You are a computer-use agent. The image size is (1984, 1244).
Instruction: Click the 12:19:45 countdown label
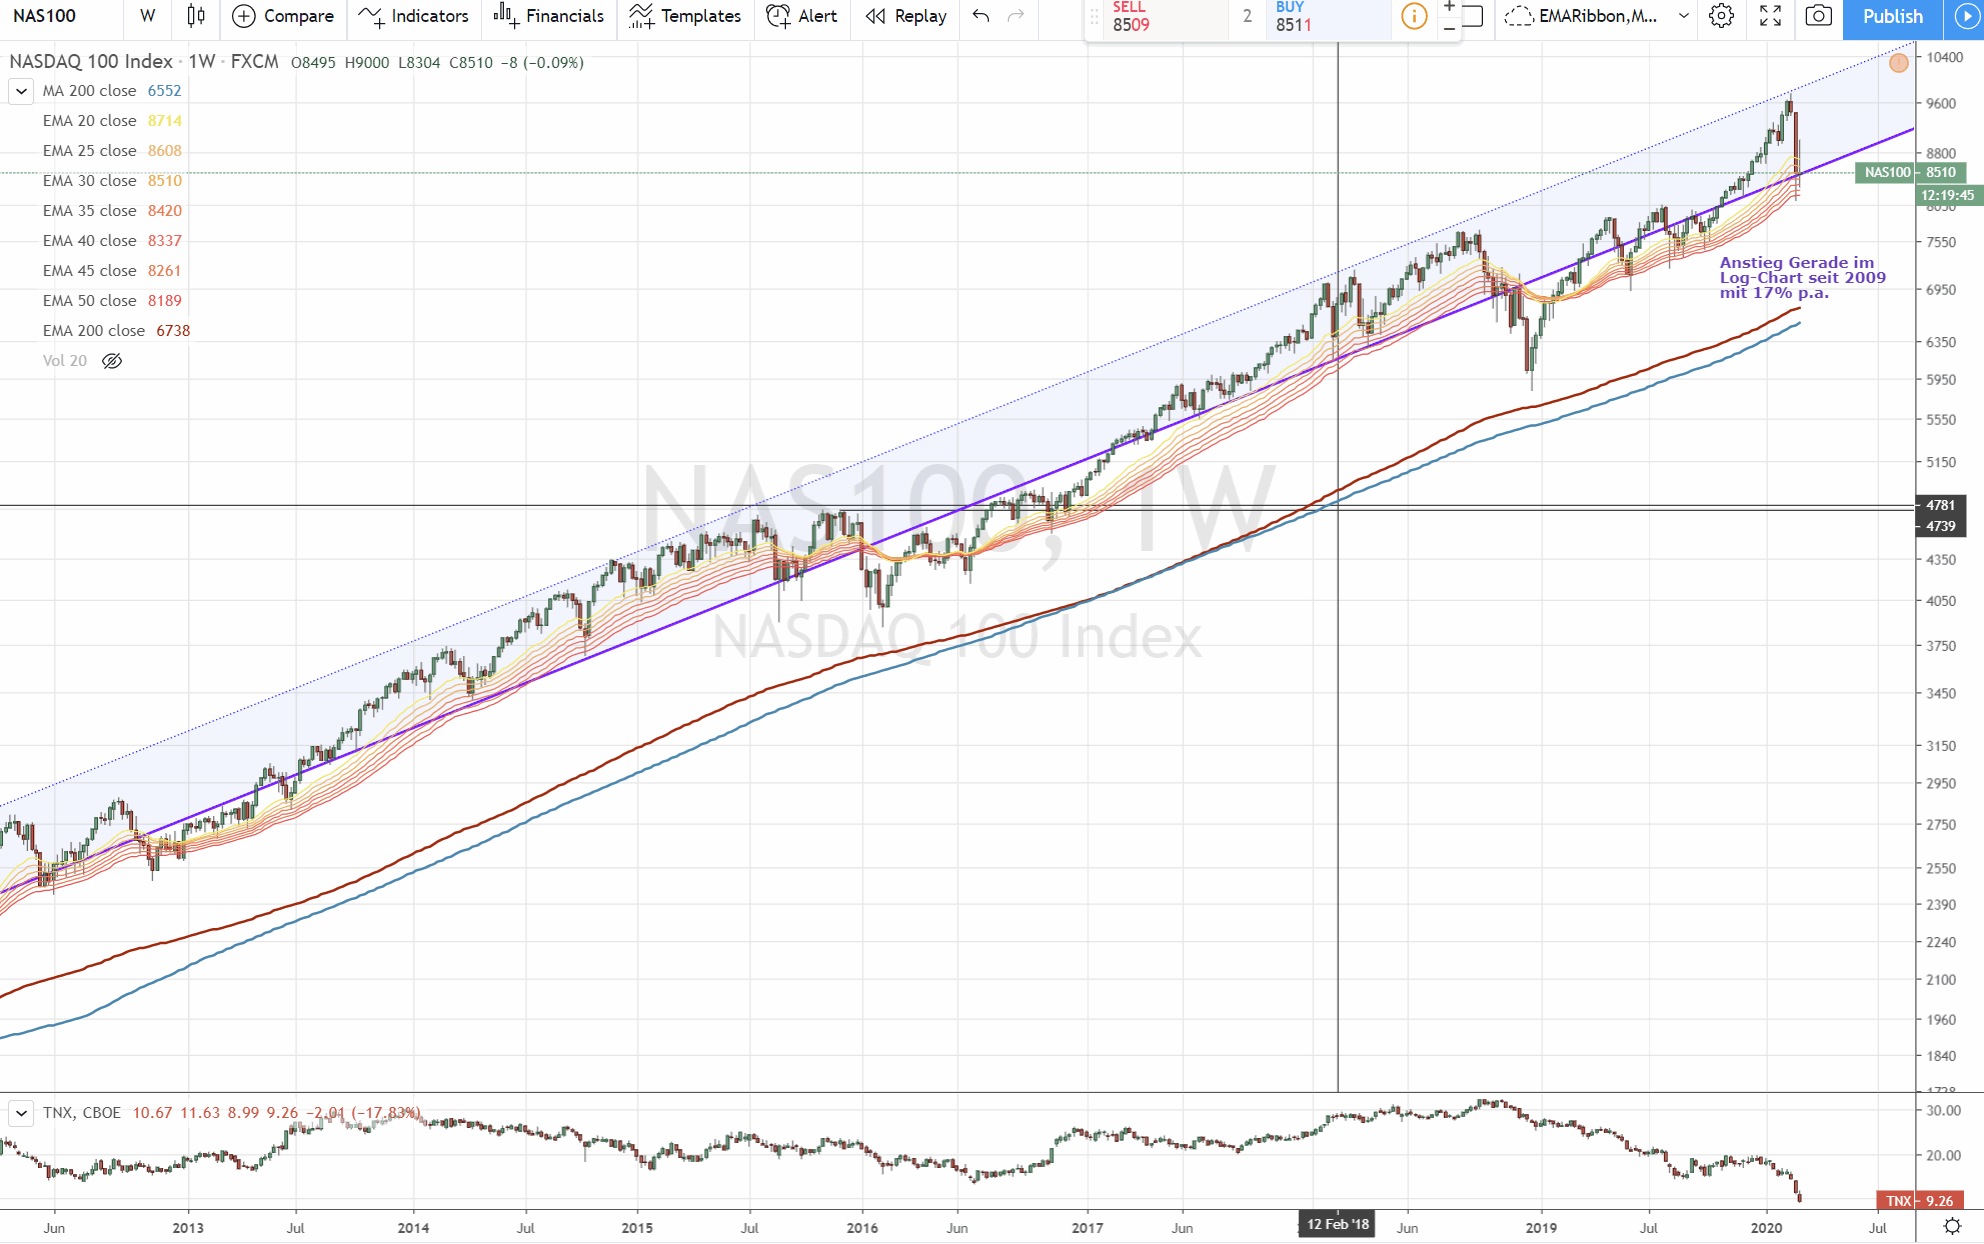[1947, 196]
